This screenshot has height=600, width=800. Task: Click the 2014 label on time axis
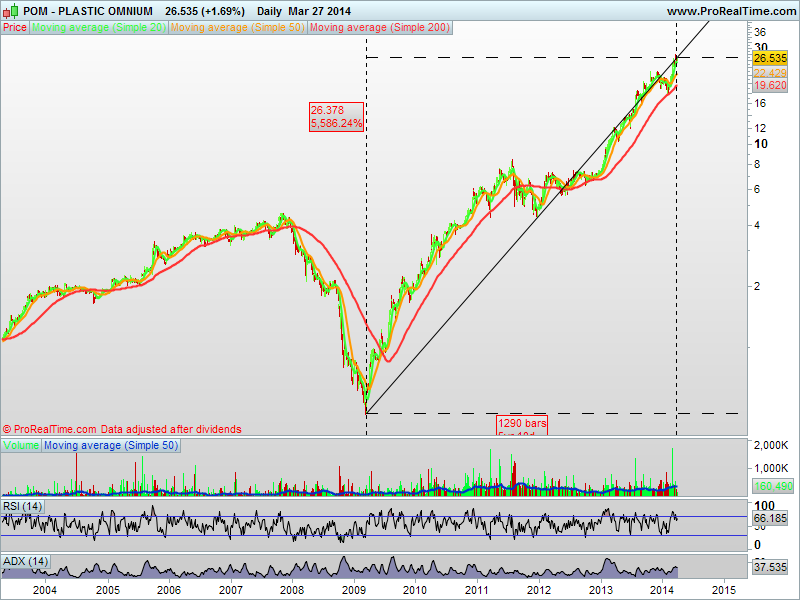click(x=662, y=590)
